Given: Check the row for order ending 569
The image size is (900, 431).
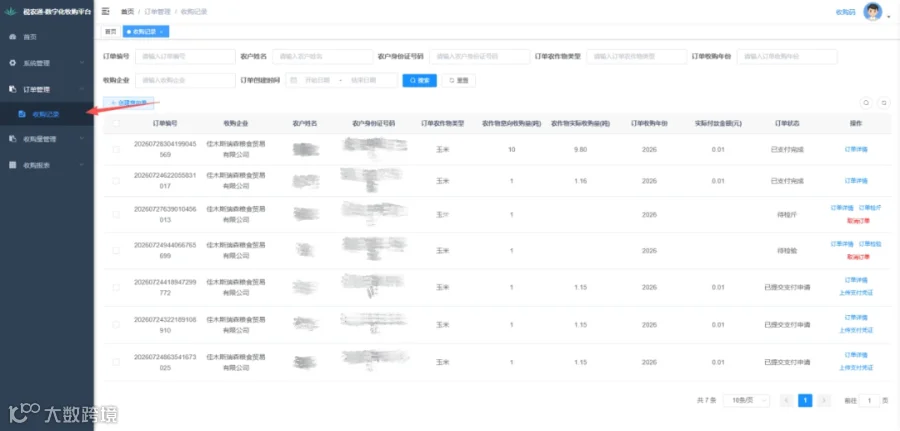Looking at the screenshot, I should pos(117,149).
